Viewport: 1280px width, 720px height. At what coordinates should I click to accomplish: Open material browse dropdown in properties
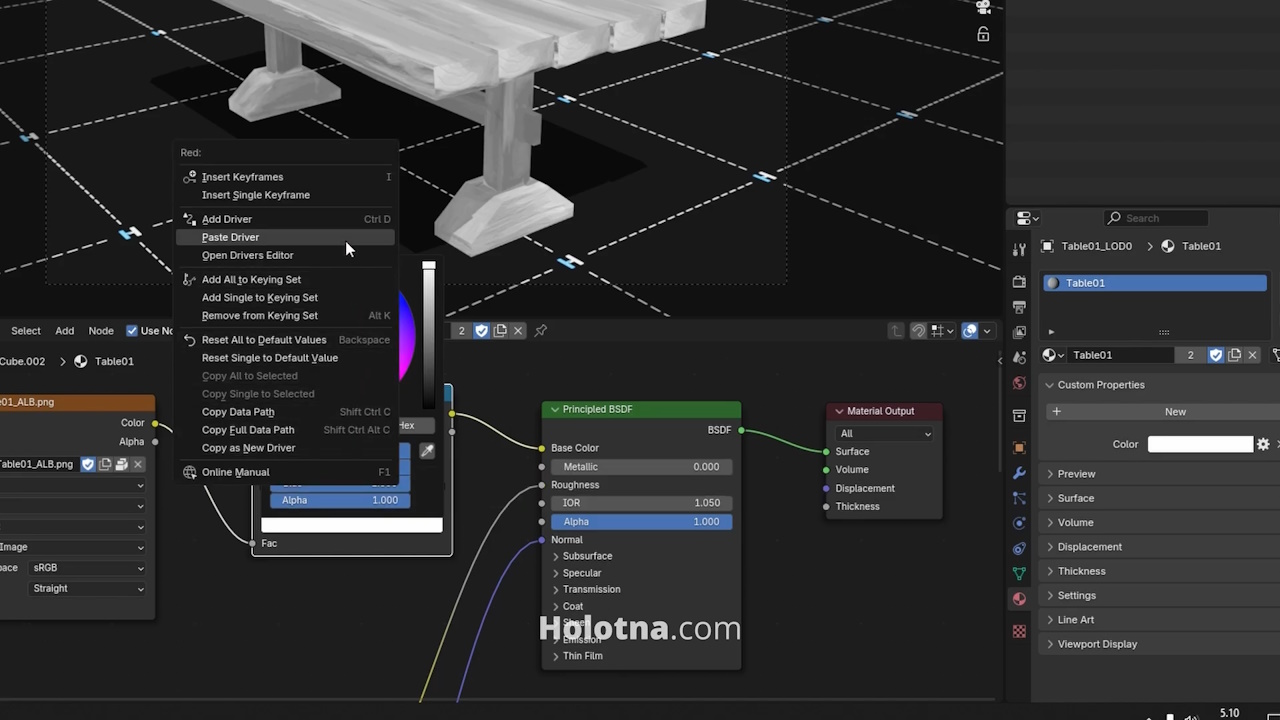(x=1053, y=355)
